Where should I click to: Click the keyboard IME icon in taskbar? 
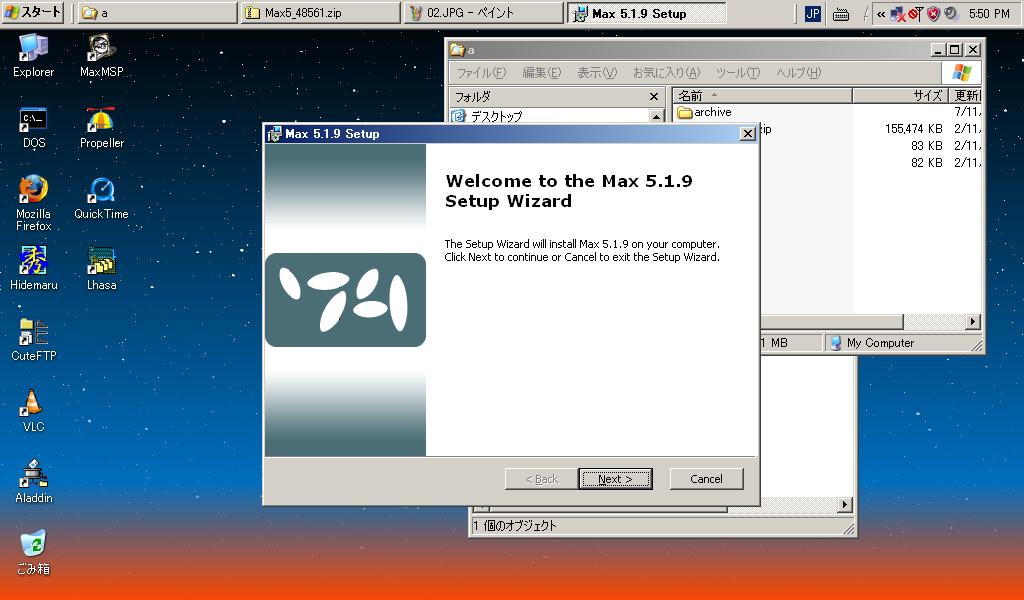pos(841,14)
